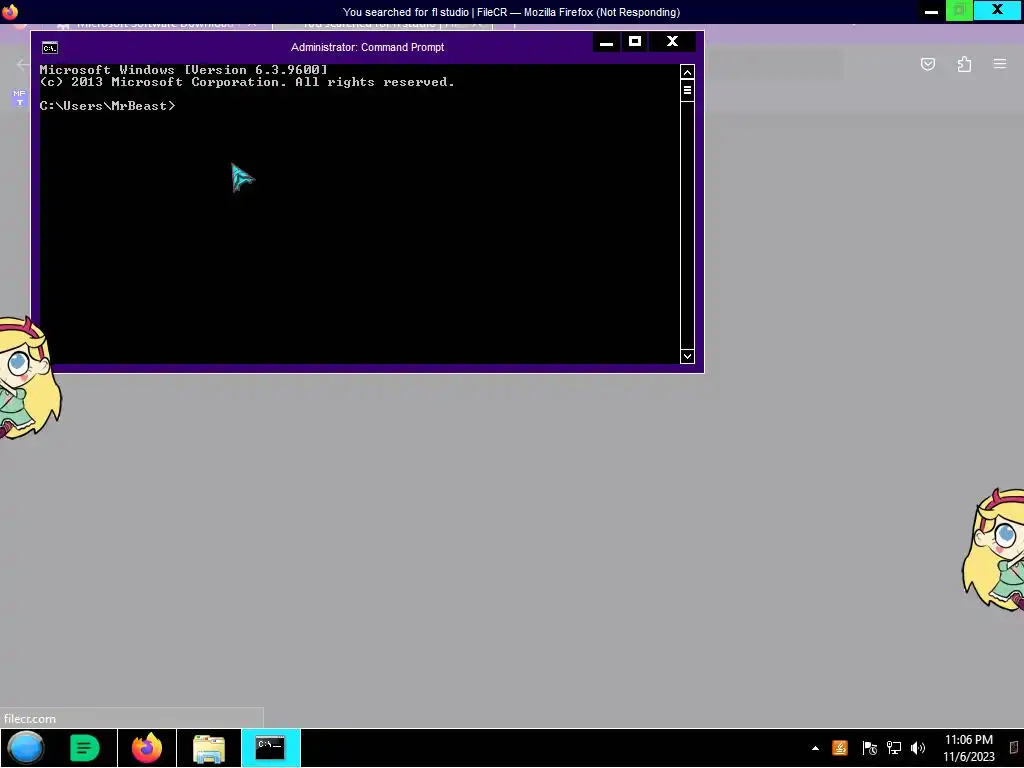Click the C:\Users\MrBeast> prompt line
The height and width of the screenshot is (768, 1024).
click(x=107, y=106)
